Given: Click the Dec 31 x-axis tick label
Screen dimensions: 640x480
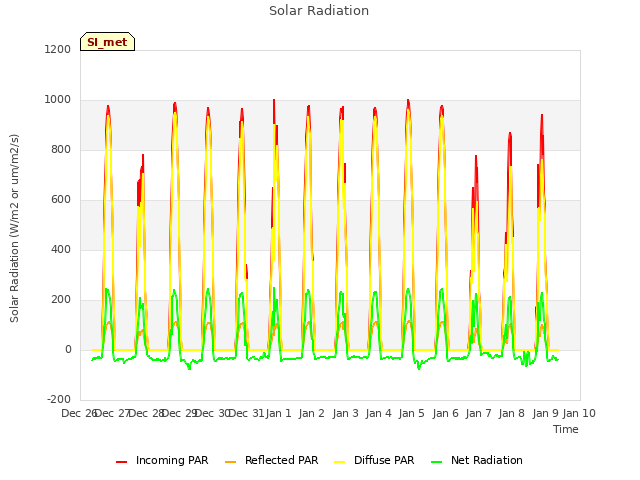Looking at the screenshot, I should point(246,413).
